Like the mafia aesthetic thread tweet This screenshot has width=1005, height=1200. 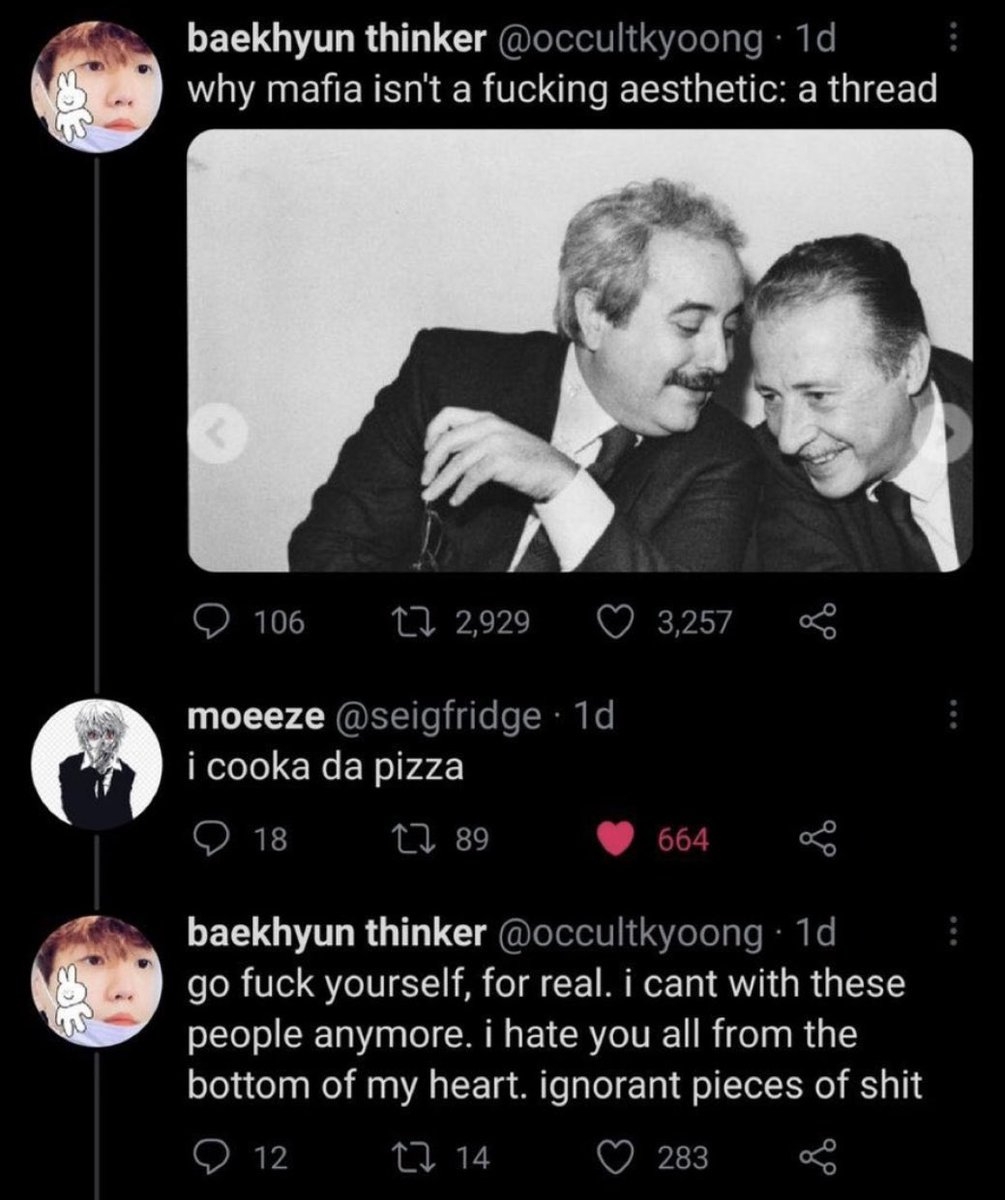(610, 623)
